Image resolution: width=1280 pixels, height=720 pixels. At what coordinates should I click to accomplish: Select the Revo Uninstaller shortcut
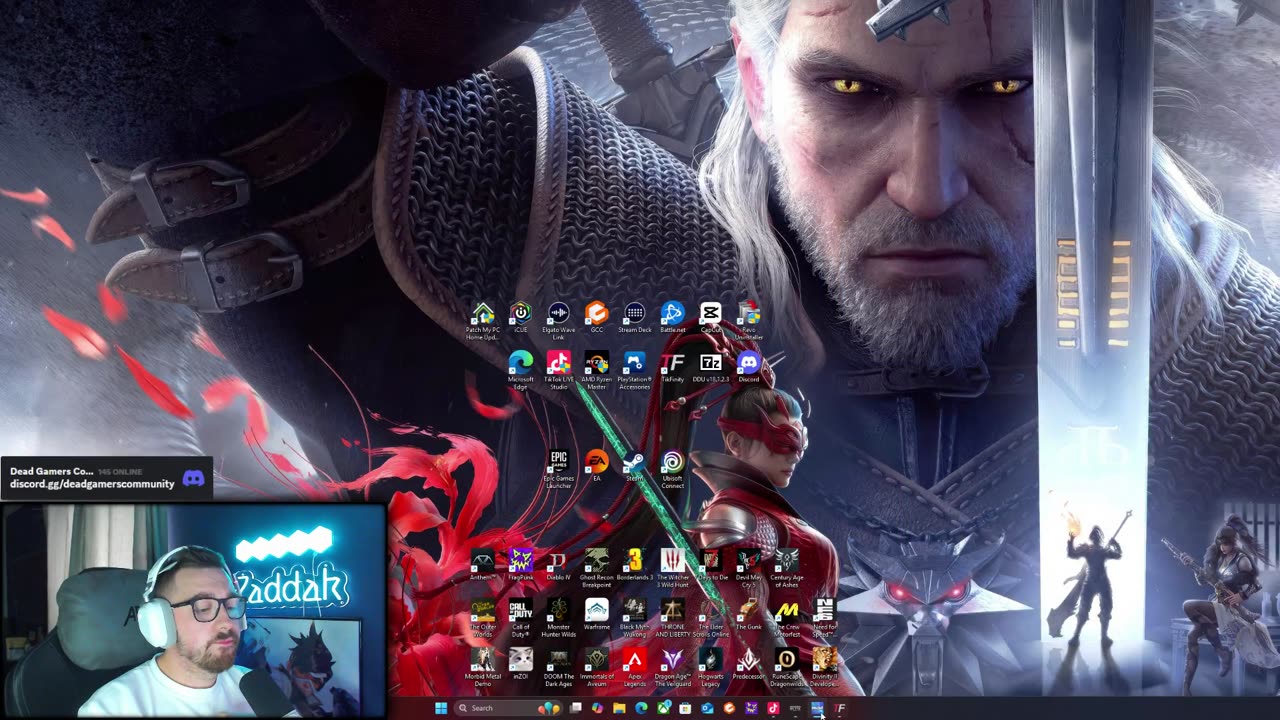[748, 321]
